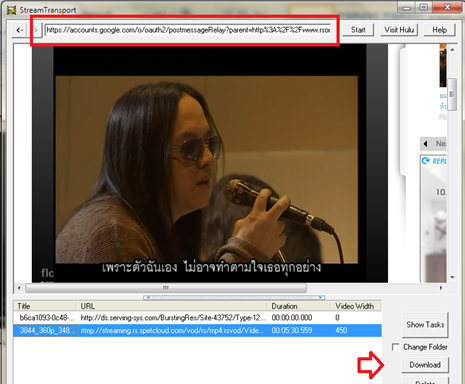Open the Help button

[439, 30]
